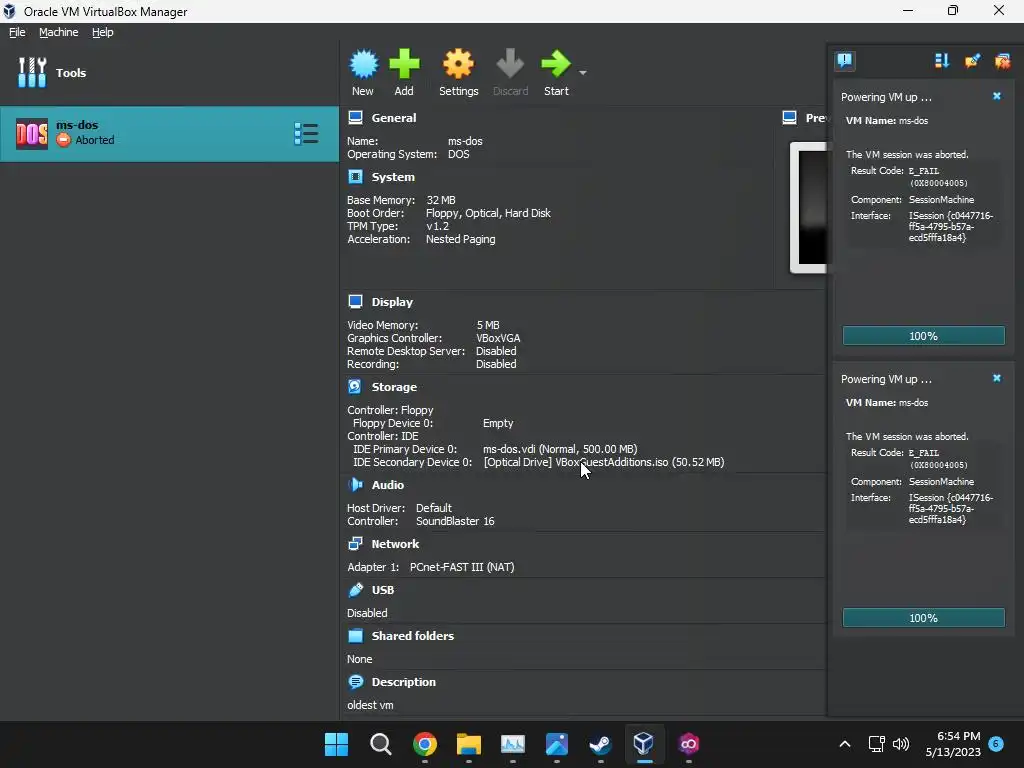Viewport: 1024px width, 768px height.
Task: Click the USB section plug icon
Action: 355,590
